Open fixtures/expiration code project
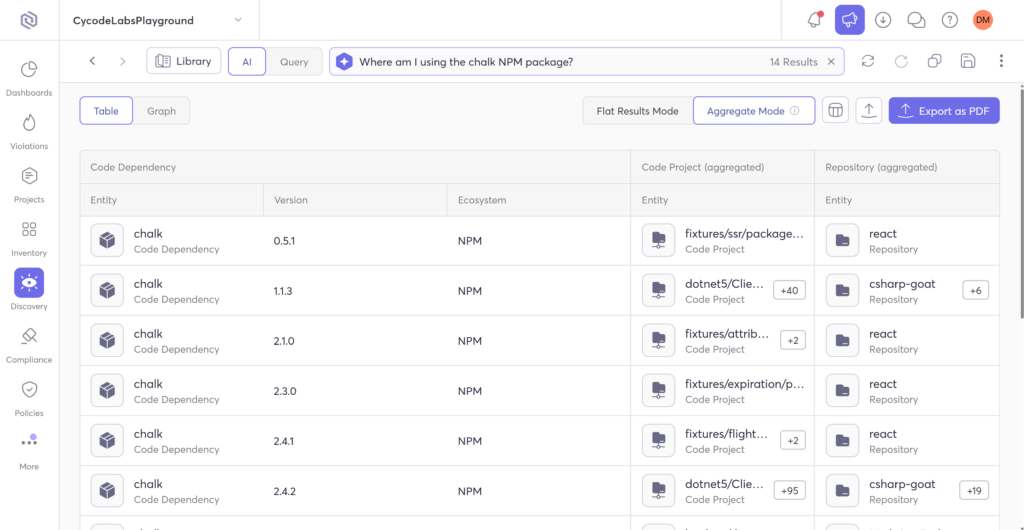 pyautogui.click(x=744, y=384)
